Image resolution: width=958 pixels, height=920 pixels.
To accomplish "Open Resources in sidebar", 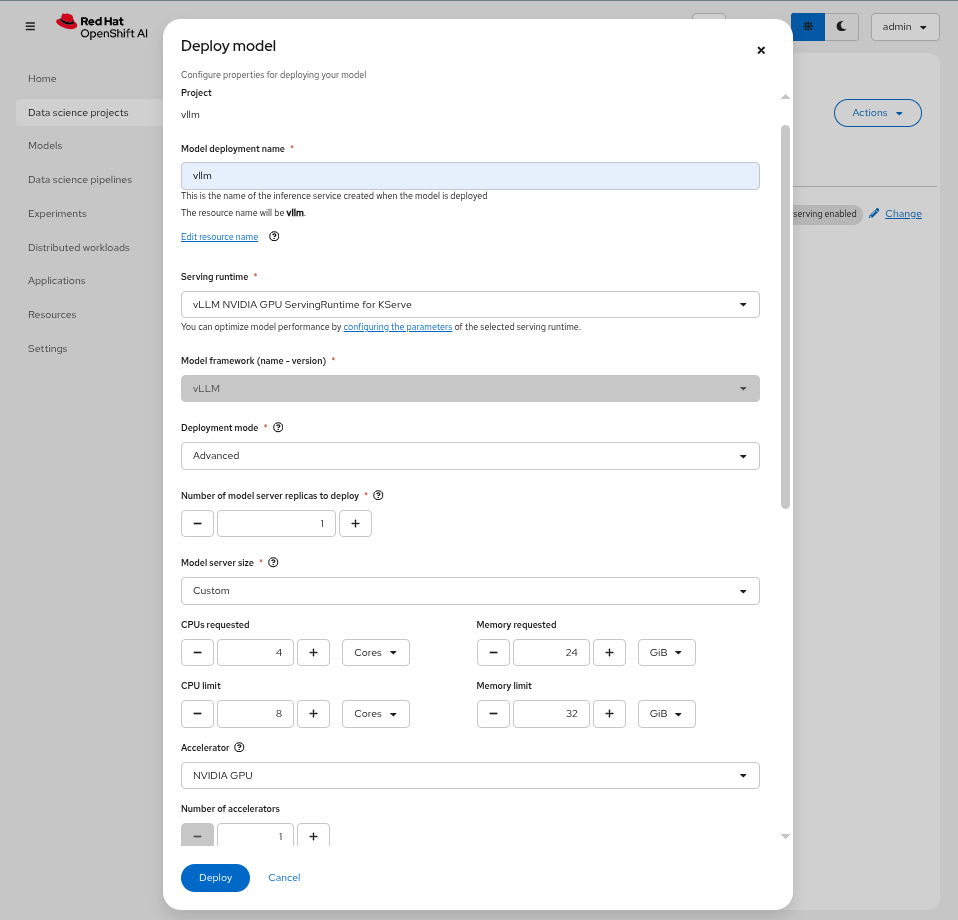I will pyautogui.click(x=52, y=315).
